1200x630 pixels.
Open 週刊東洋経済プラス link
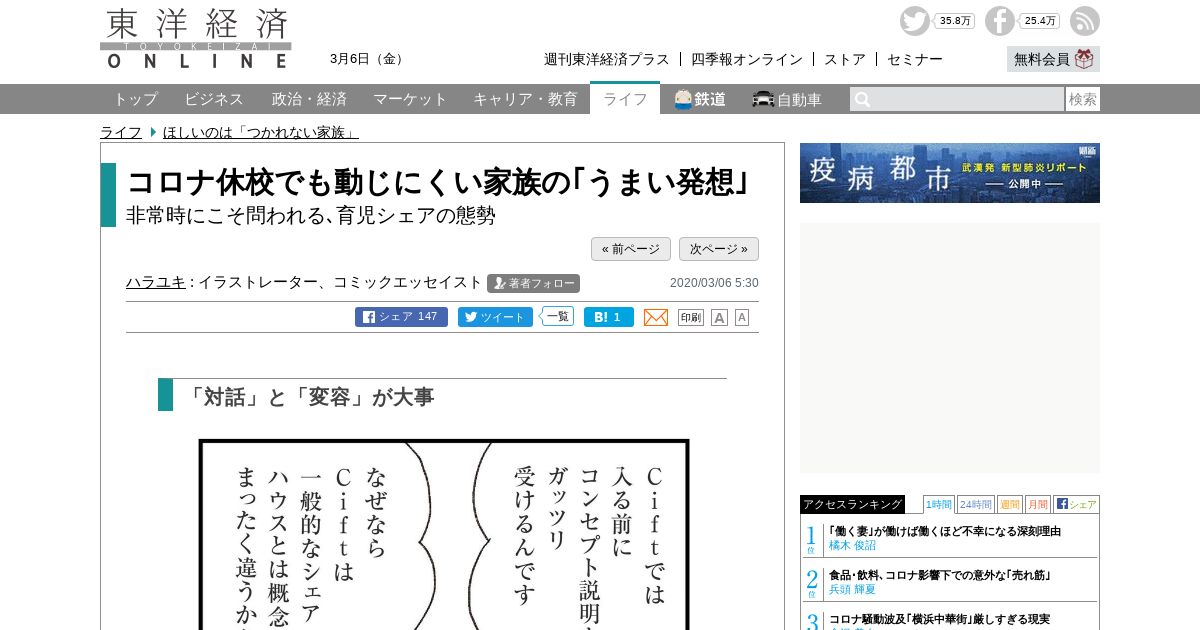coord(607,59)
